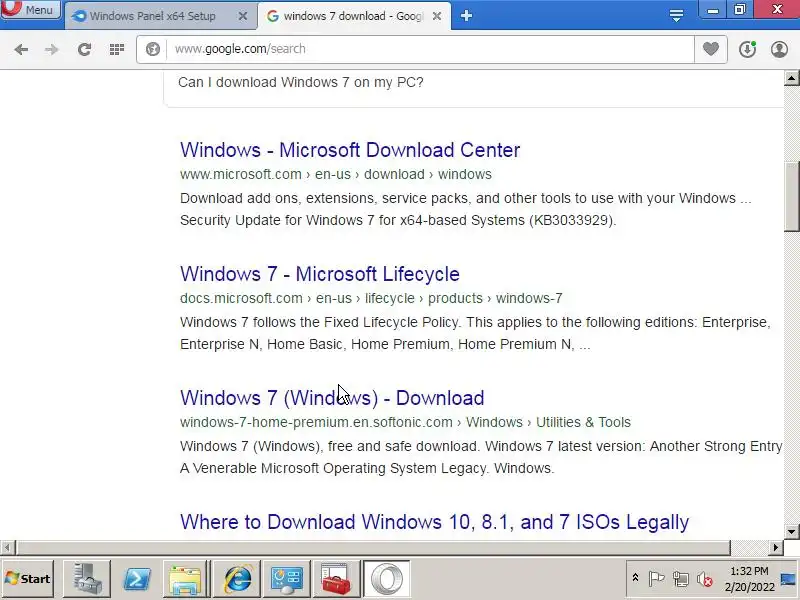Click the horizontal scrollbar thumb
The image size is (800, 600).
click(373, 547)
